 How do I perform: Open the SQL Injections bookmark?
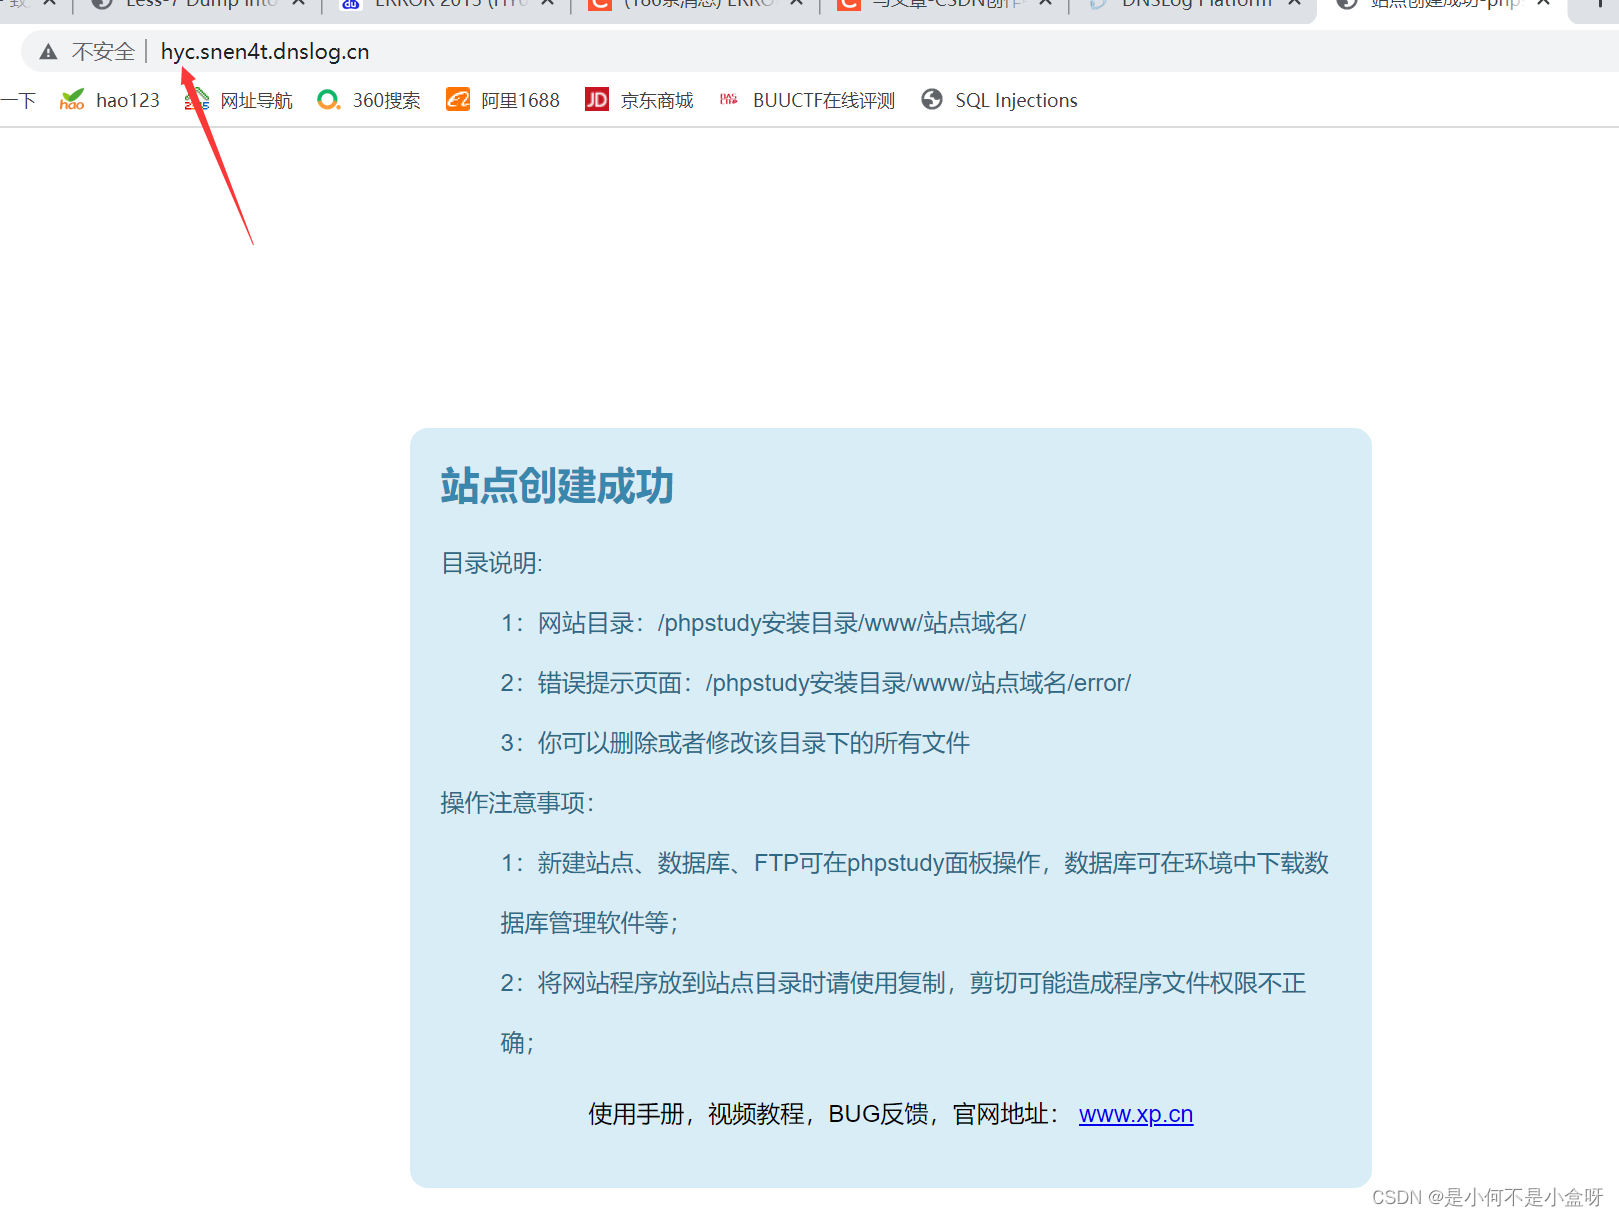coord(1000,100)
